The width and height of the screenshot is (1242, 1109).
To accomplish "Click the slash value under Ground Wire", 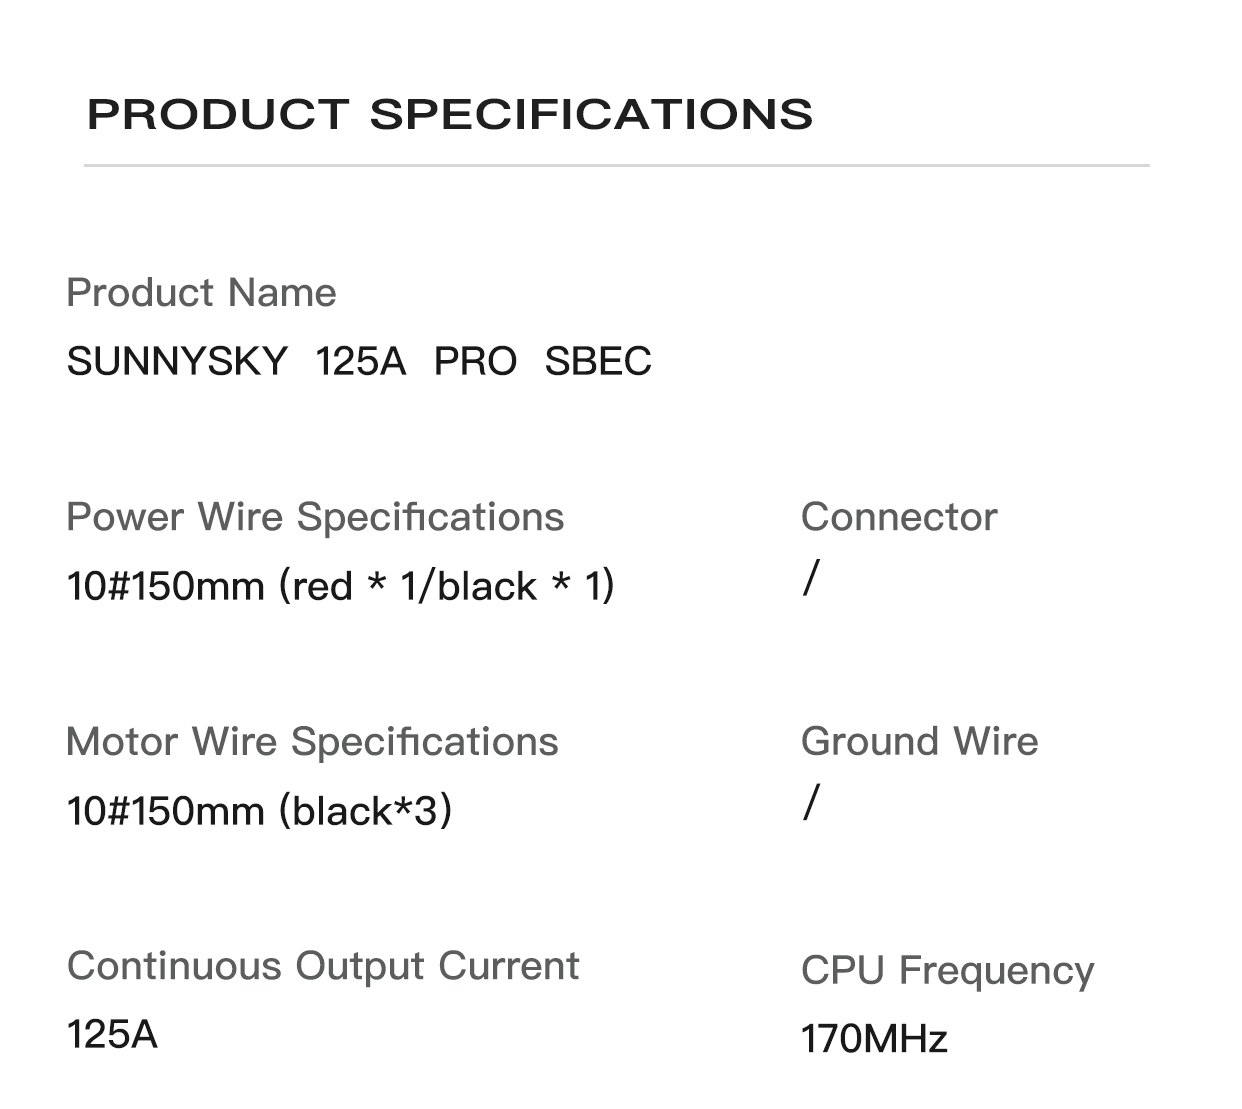I will tap(811, 802).
